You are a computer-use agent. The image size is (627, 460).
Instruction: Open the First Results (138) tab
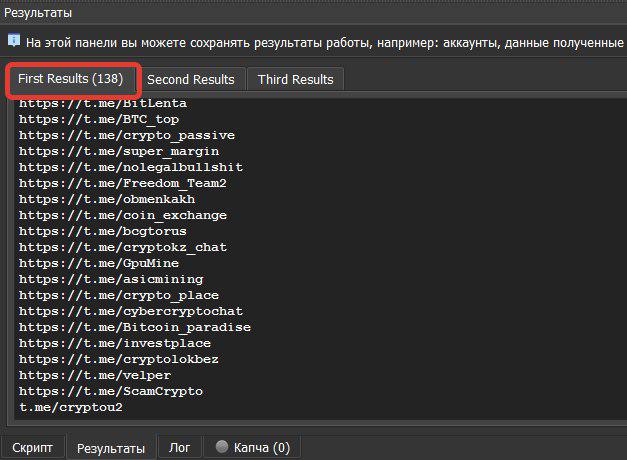coord(70,79)
